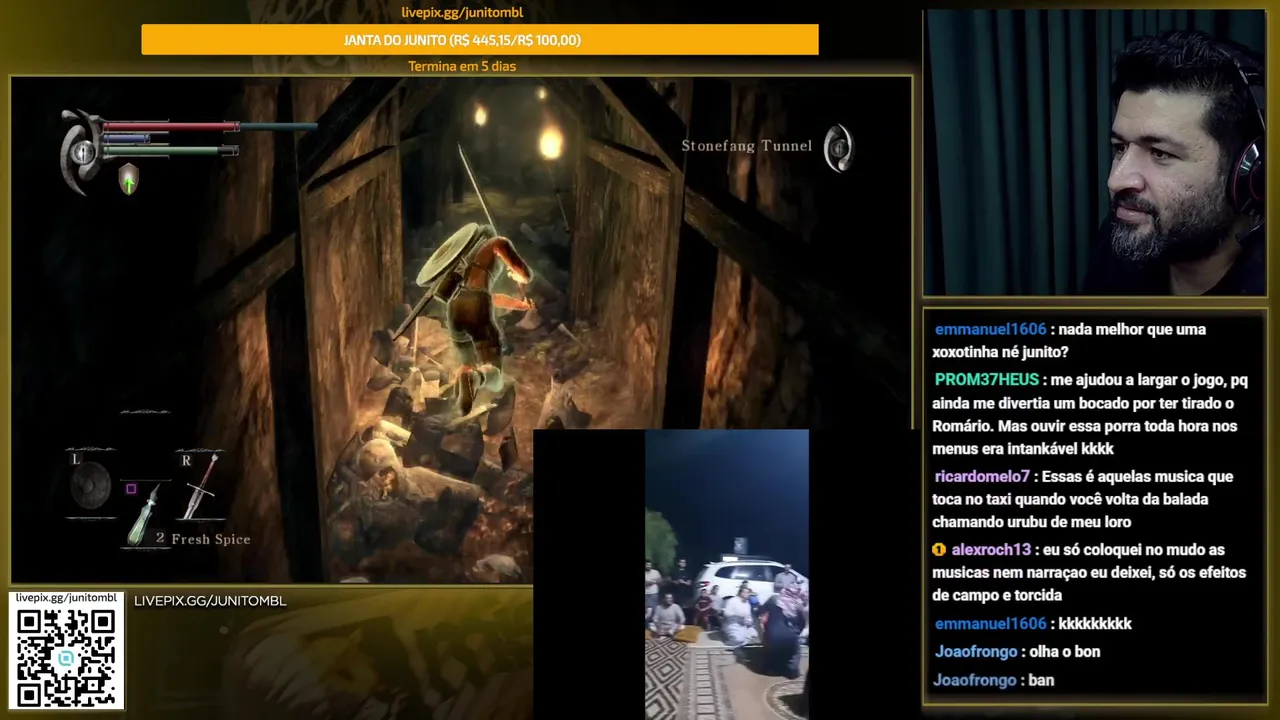
Task: Click the LivePix QR code
Action: click(x=66, y=658)
